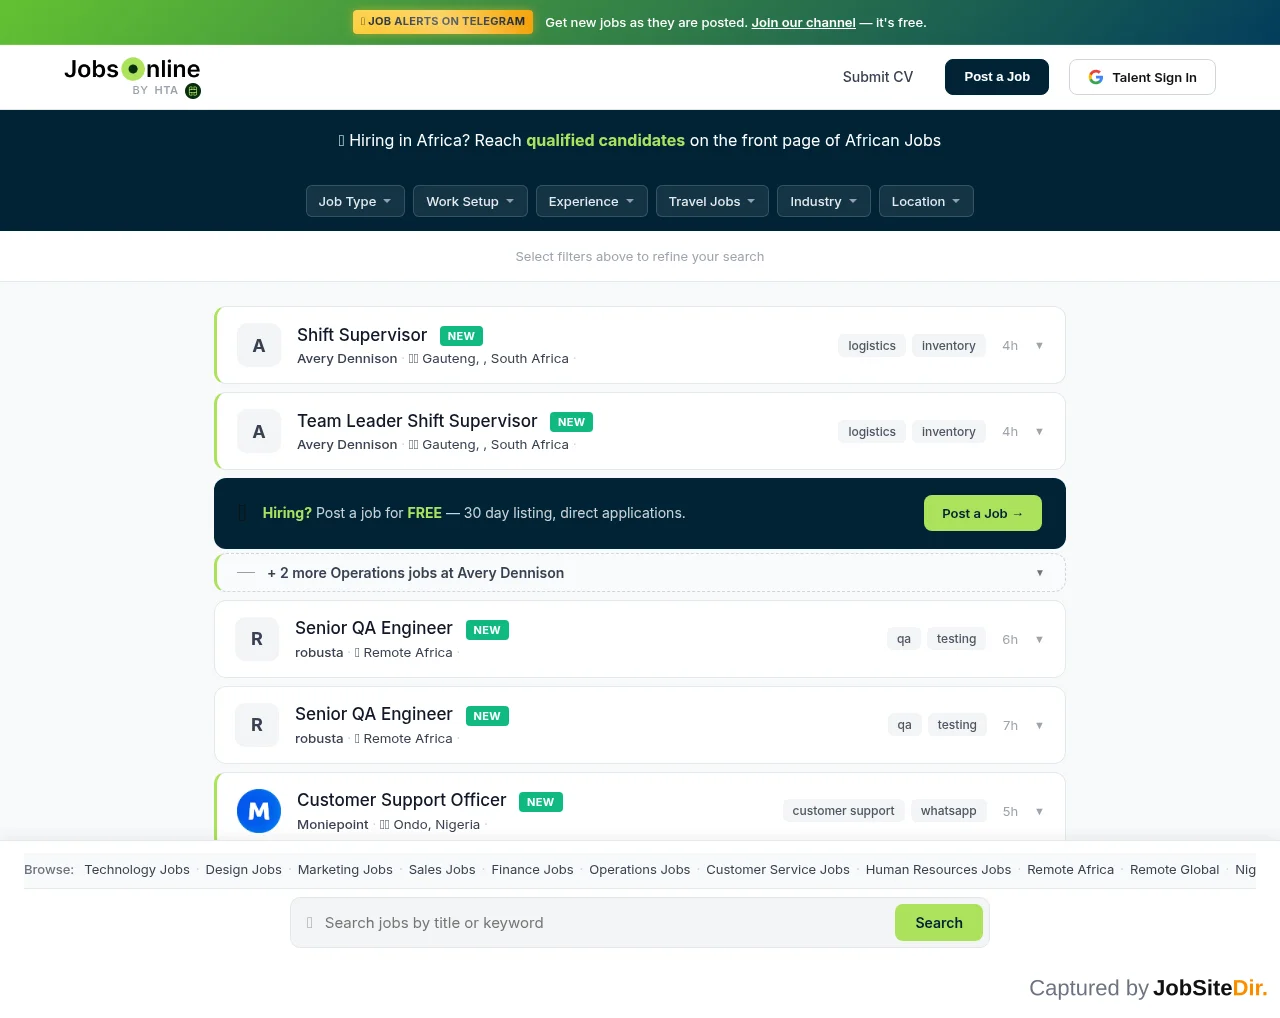
Task: Open the Travel Jobs filter dropdown
Action: [x=712, y=201]
